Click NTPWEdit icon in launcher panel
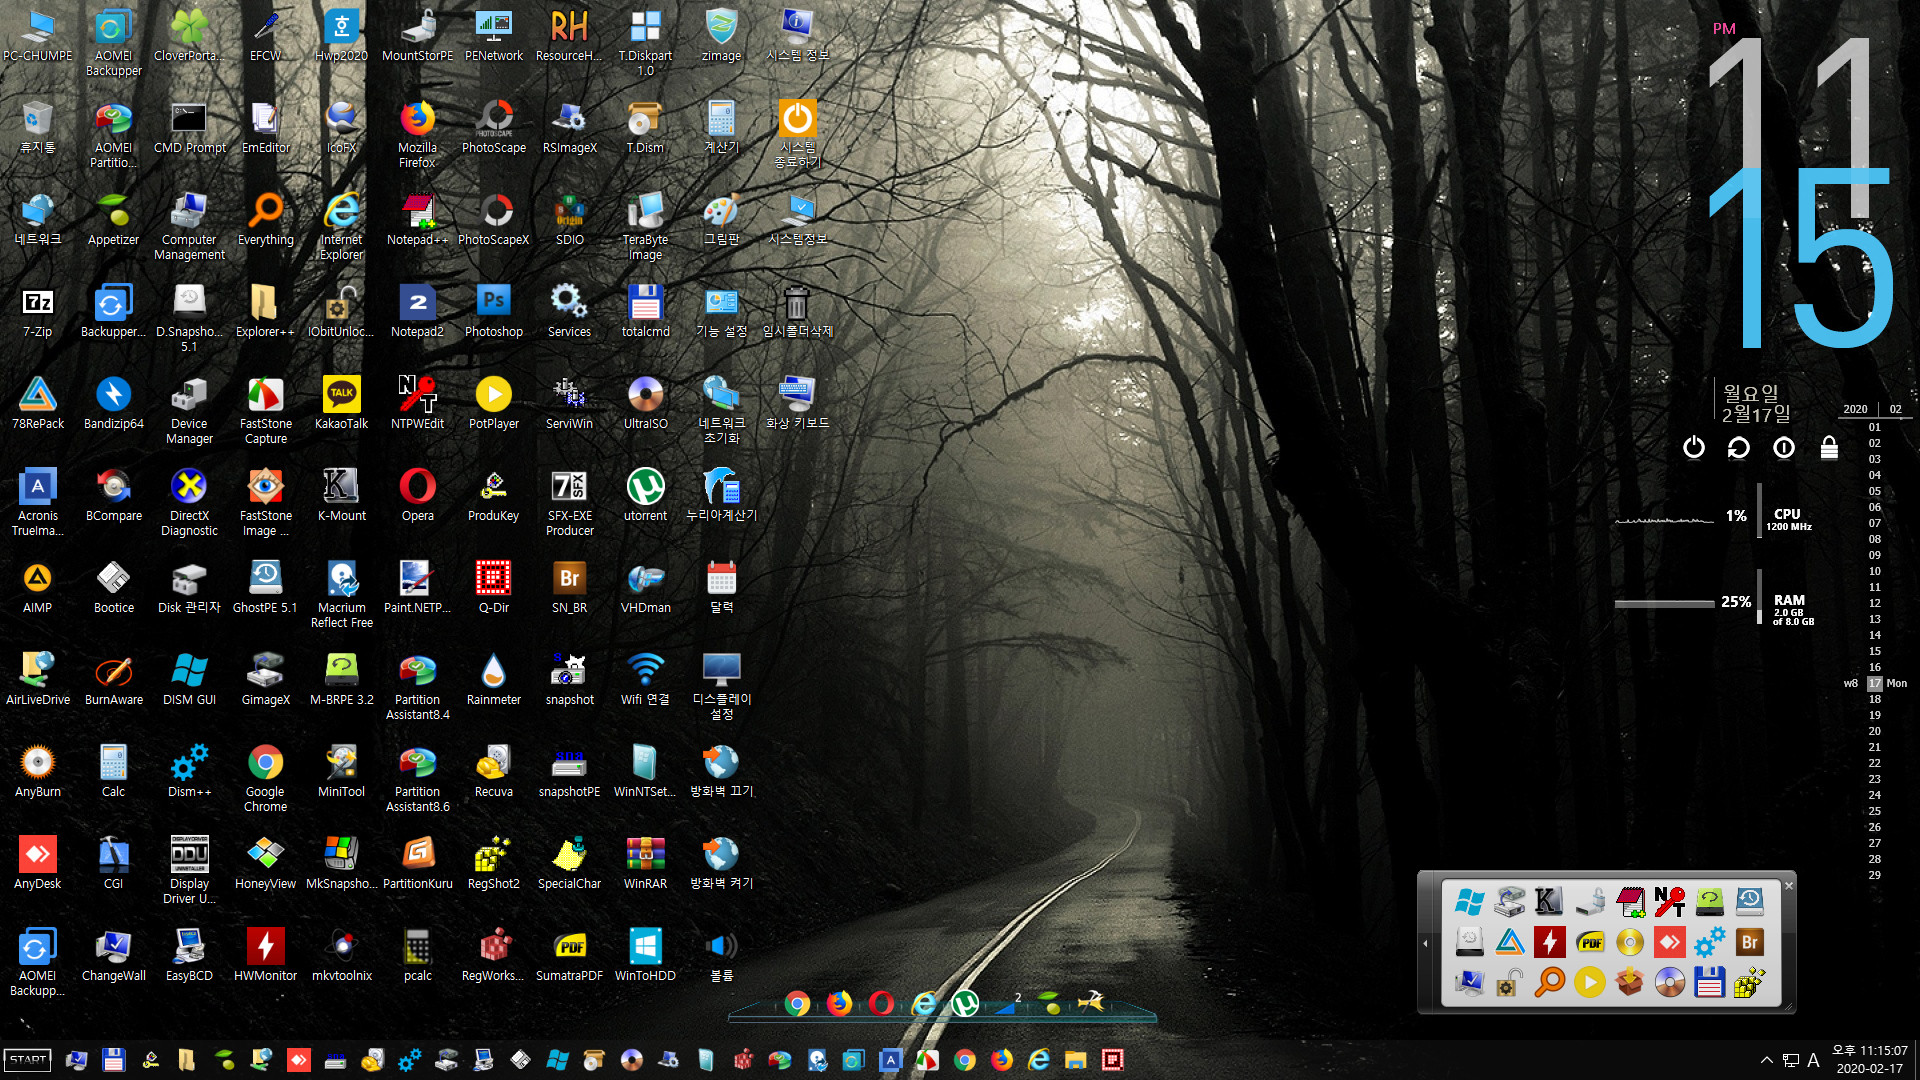Image resolution: width=1920 pixels, height=1080 pixels. click(x=1669, y=901)
